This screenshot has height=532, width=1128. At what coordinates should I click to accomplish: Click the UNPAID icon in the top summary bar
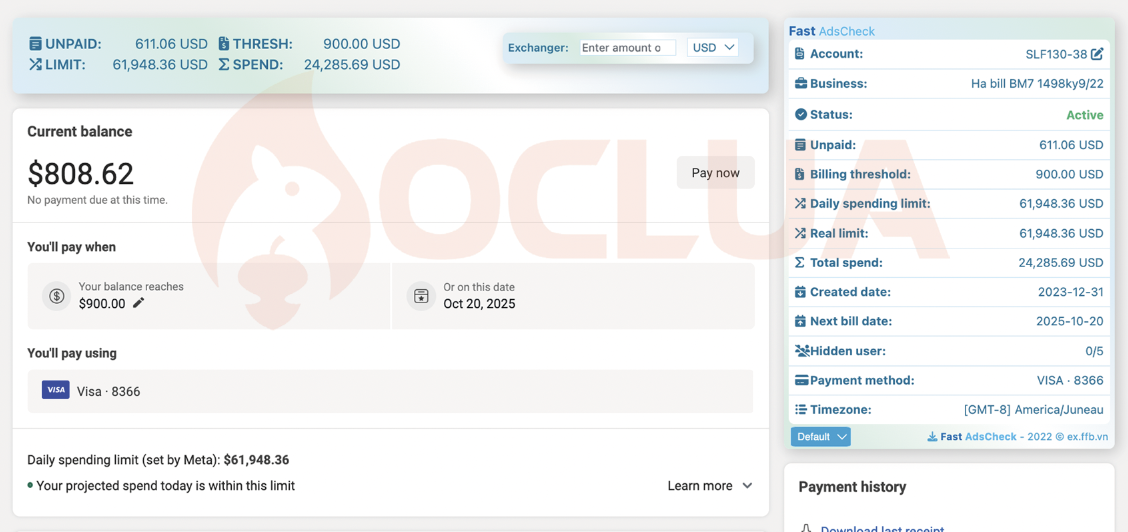(35, 44)
